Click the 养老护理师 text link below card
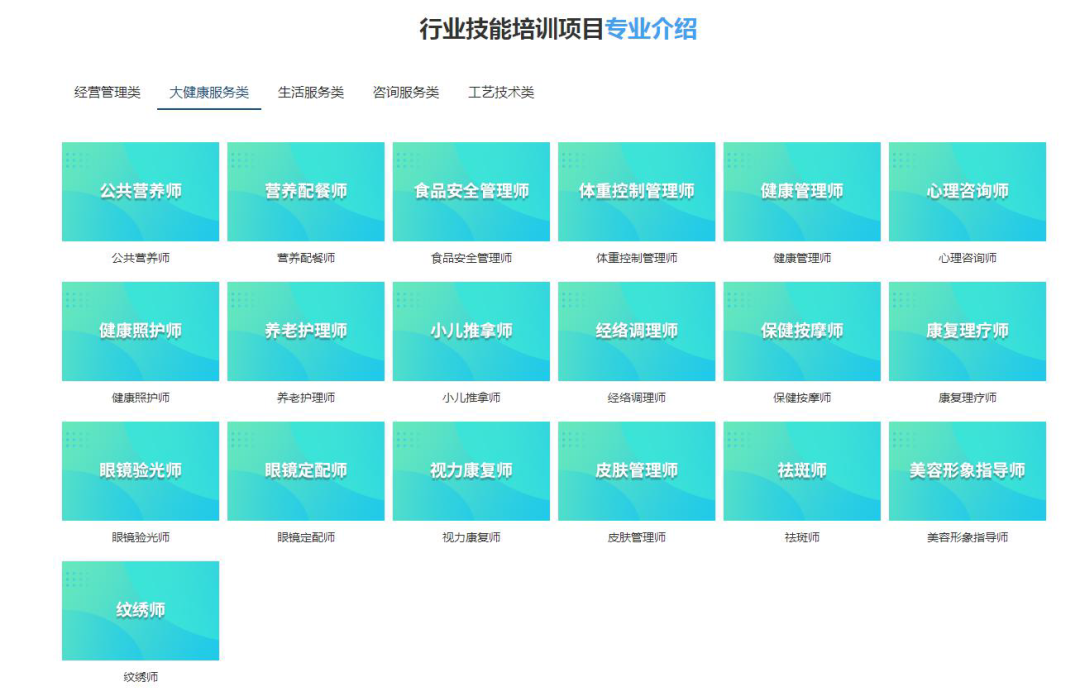This screenshot has width=1080, height=696. point(306,398)
